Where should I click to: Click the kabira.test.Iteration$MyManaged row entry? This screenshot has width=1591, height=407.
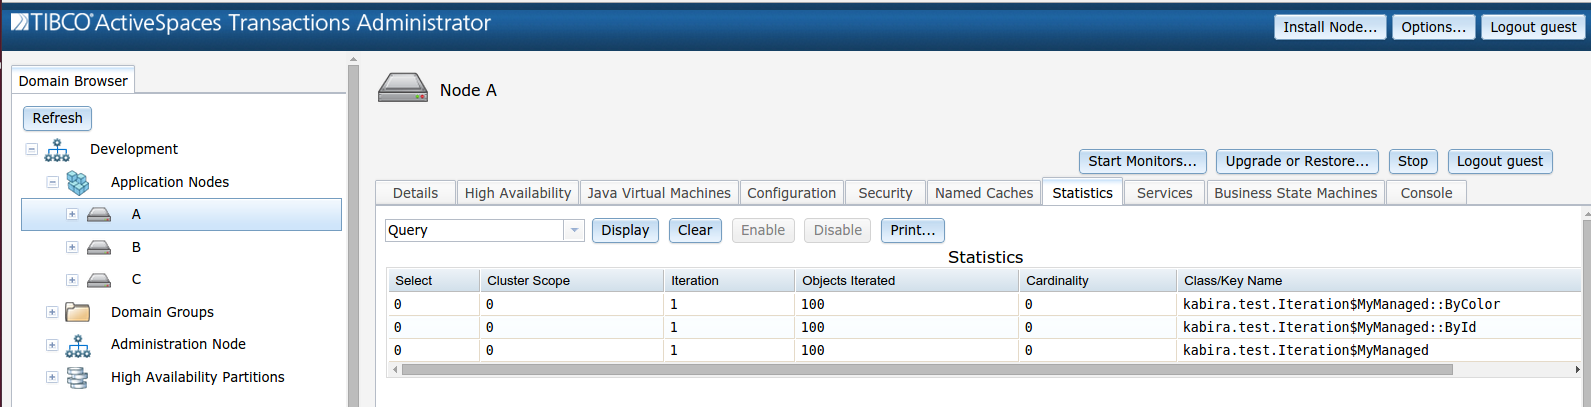tap(1305, 350)
